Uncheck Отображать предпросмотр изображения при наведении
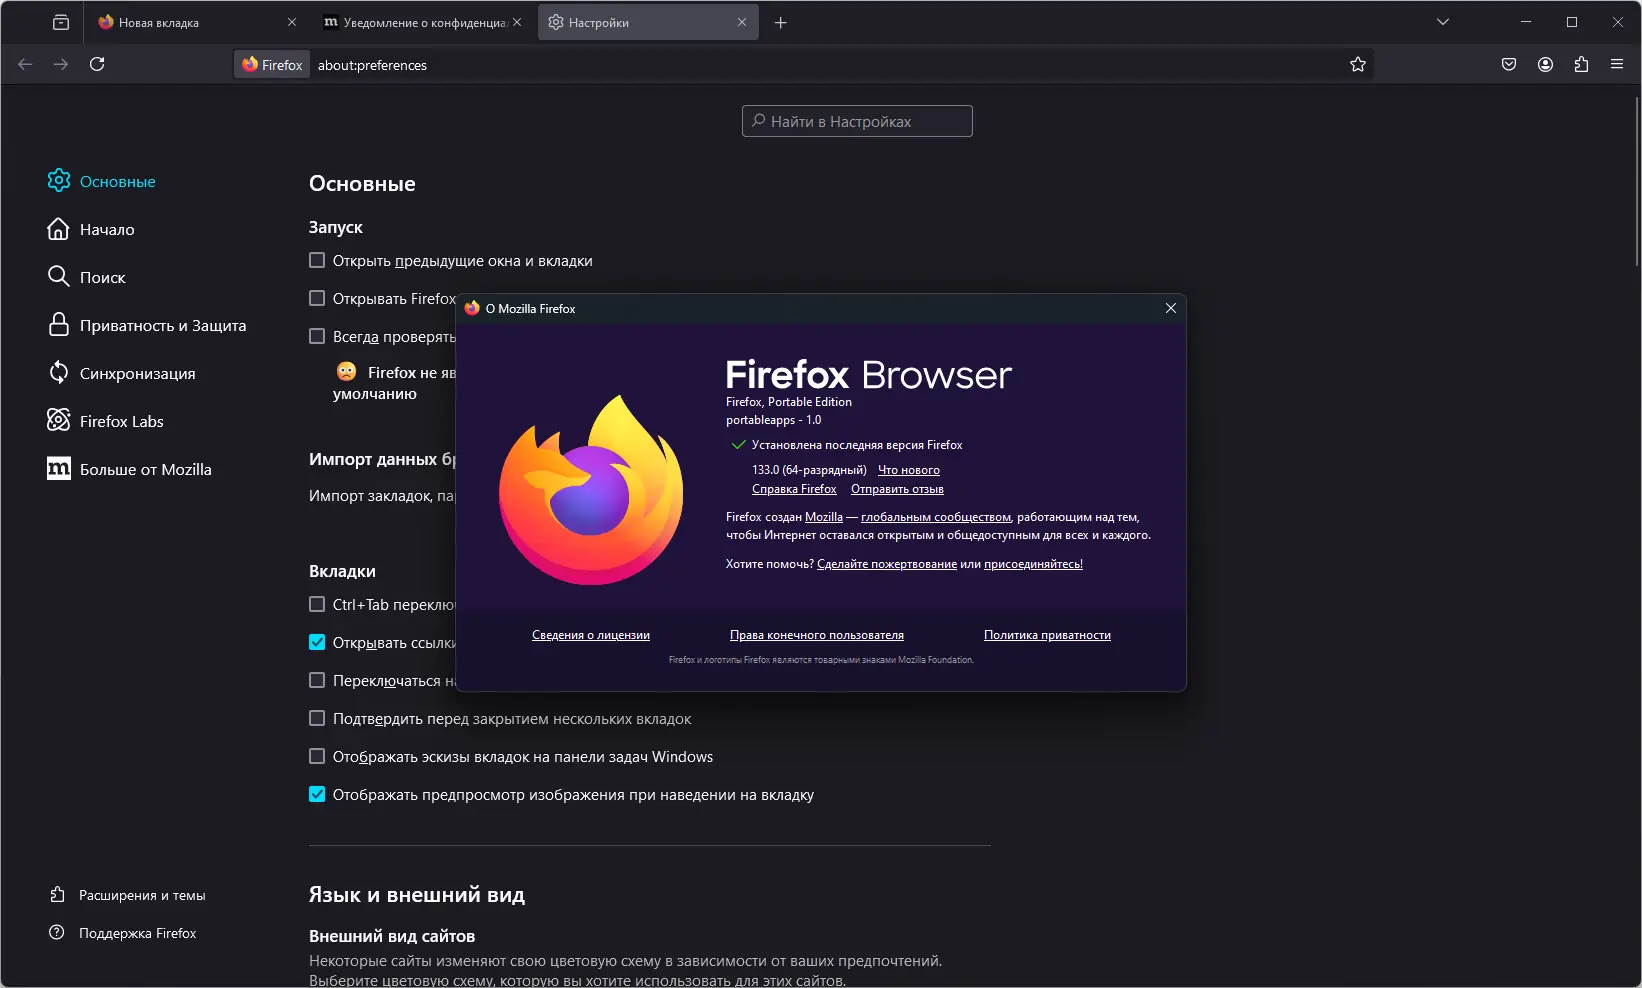Screen dimensions: 1642x988 (317, 794)
